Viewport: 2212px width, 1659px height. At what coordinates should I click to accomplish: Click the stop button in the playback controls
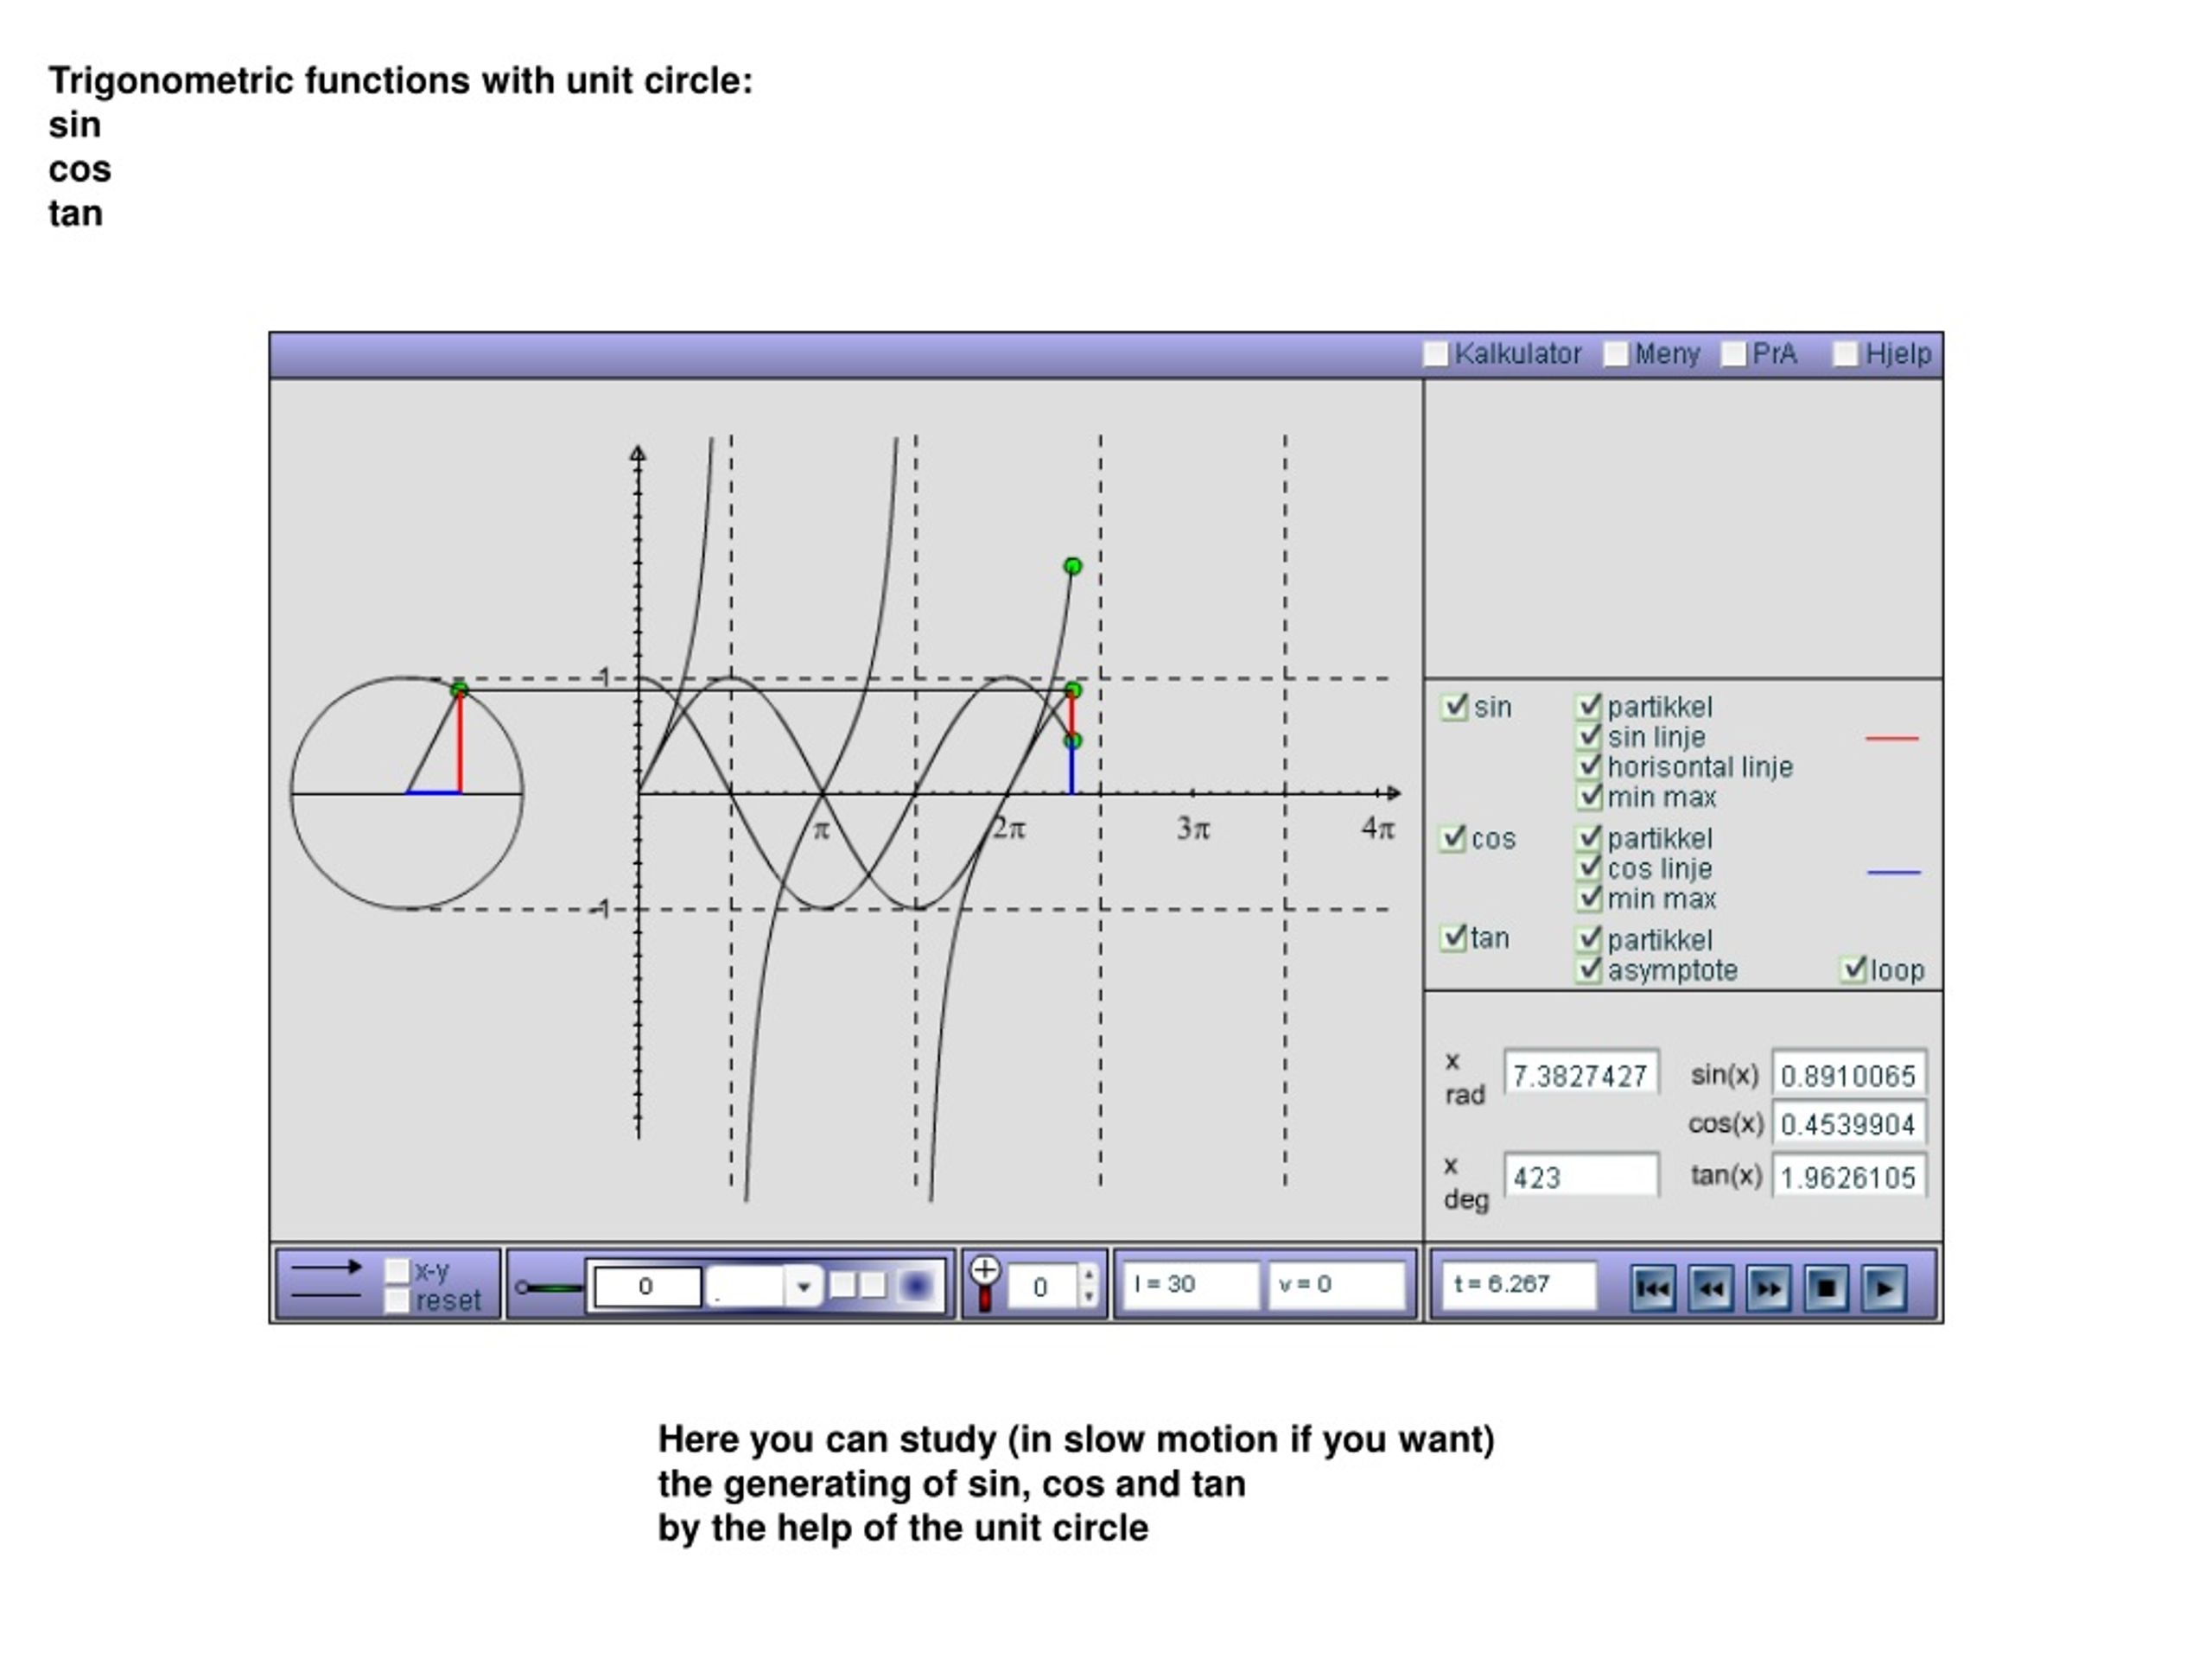tap(1826, 1288)
